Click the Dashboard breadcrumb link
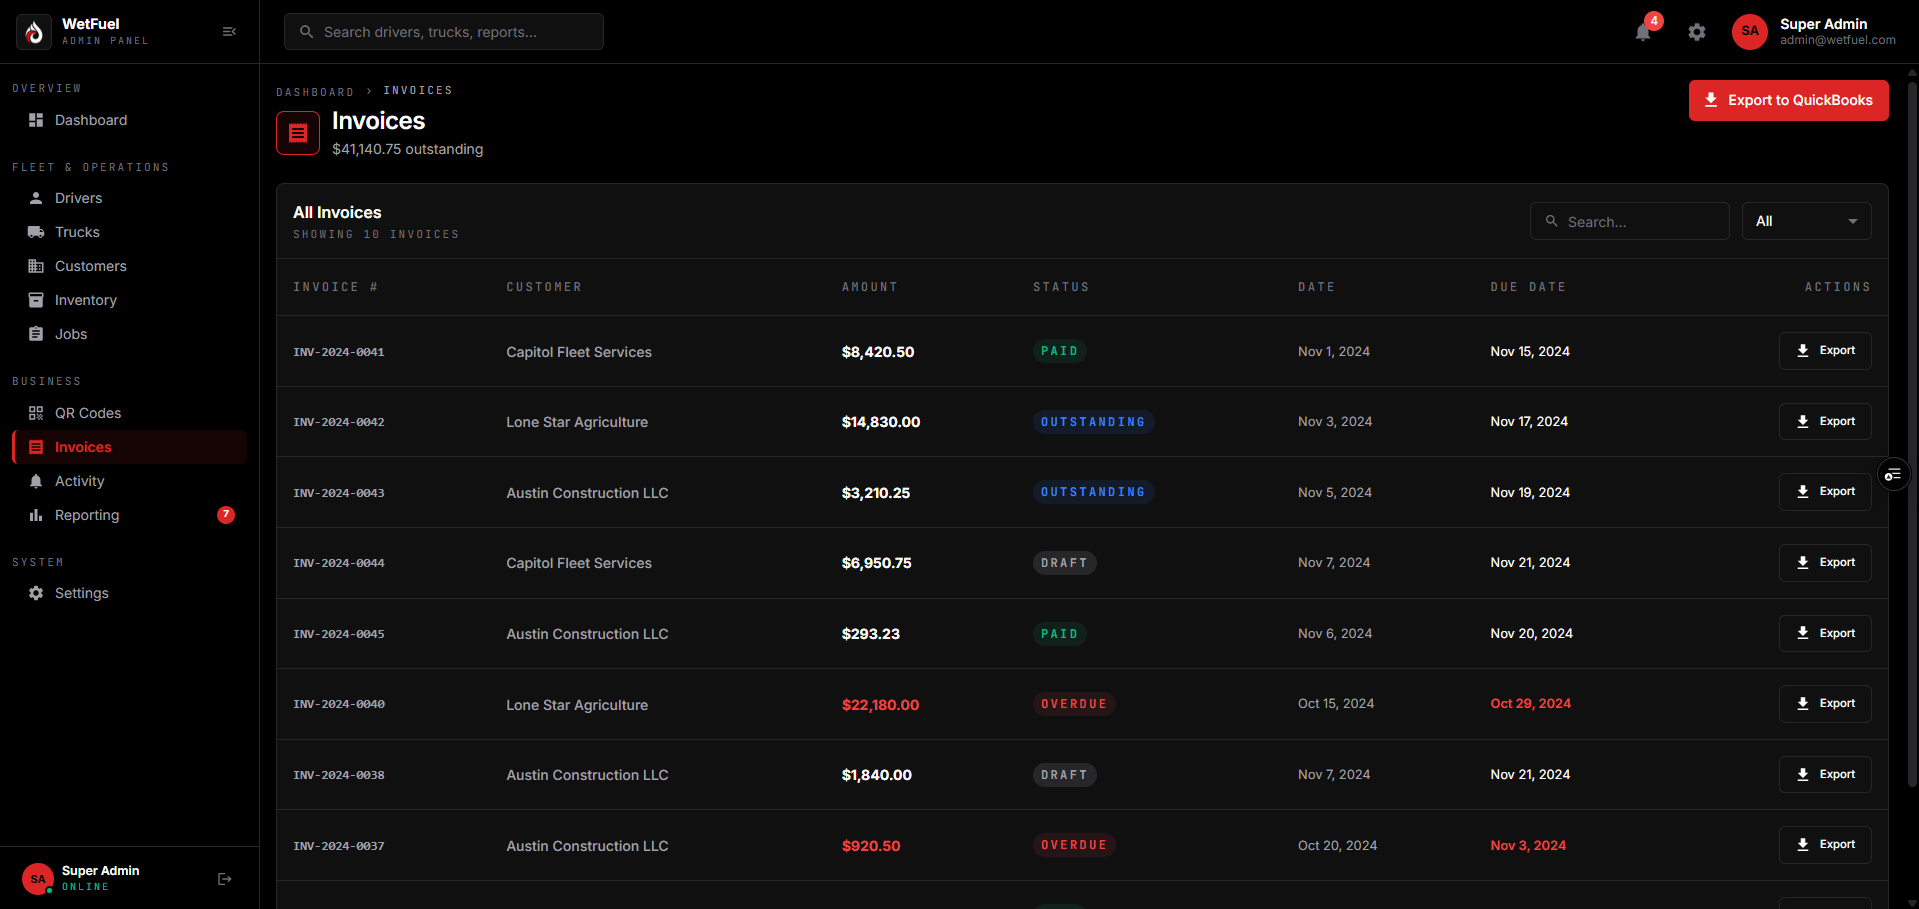This screenshot has height=909, width=1919. point(315,92)
